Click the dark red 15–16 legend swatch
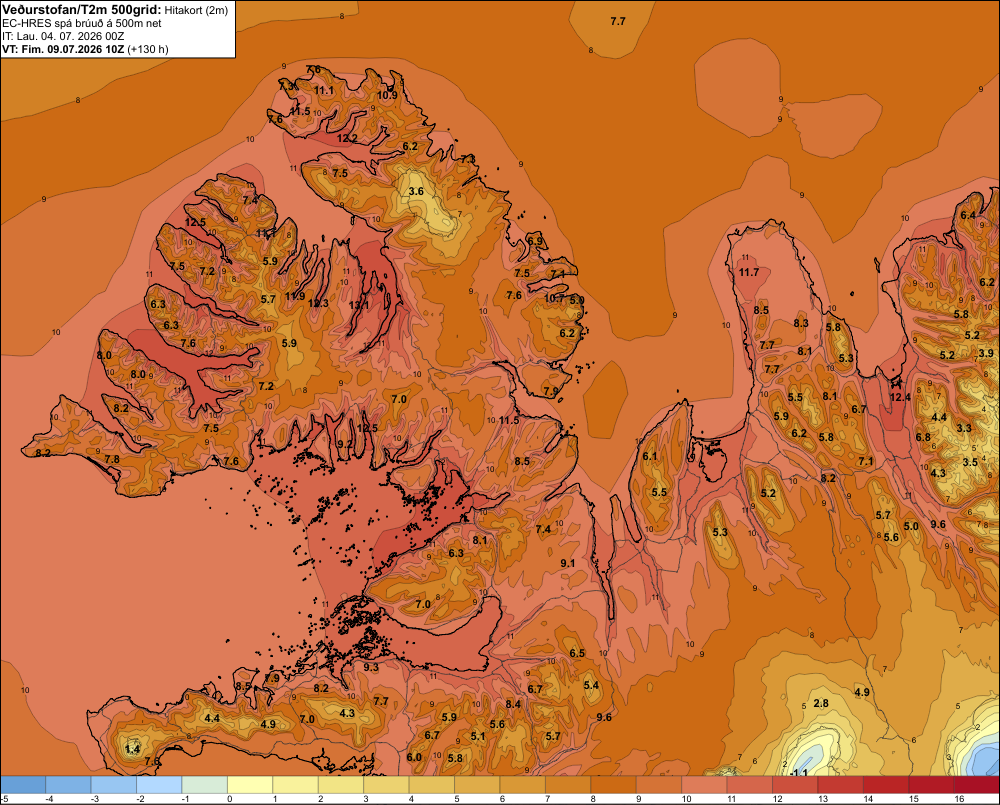This screenshot has height=805, width=1000. point(931,785)
